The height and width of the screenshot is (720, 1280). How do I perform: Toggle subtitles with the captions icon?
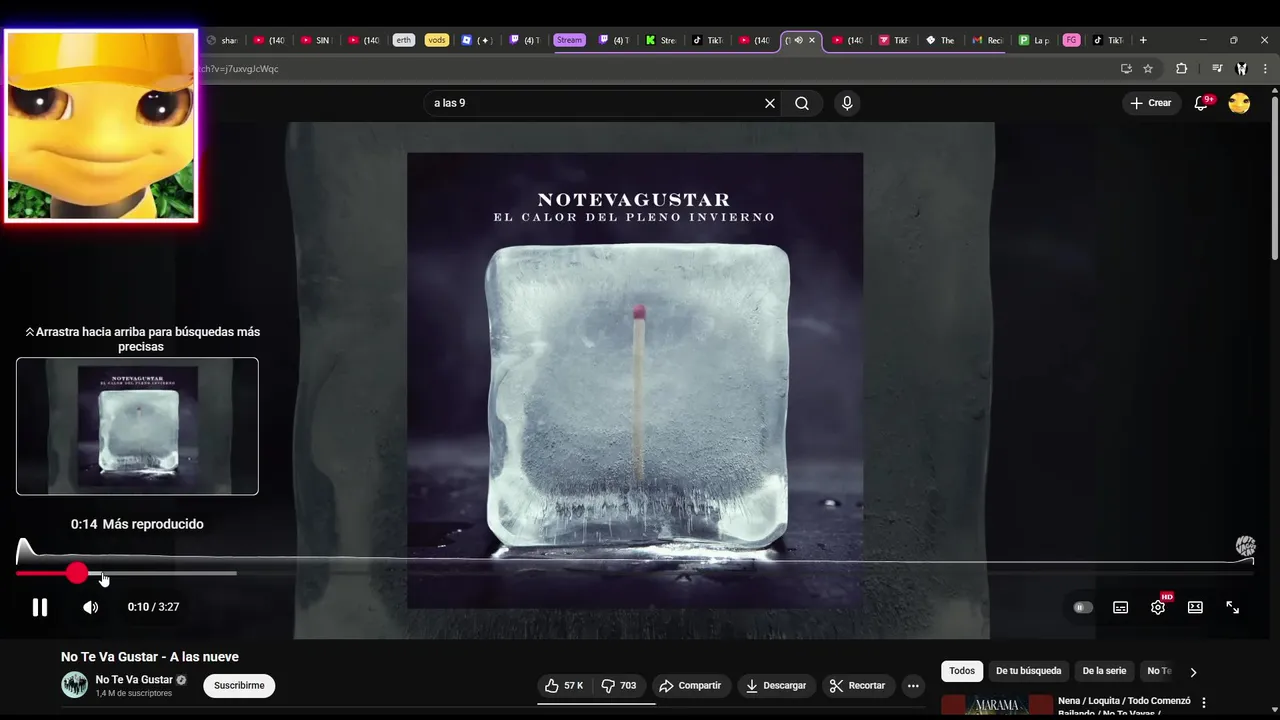pyautogui.click(x=1121, y=607)
